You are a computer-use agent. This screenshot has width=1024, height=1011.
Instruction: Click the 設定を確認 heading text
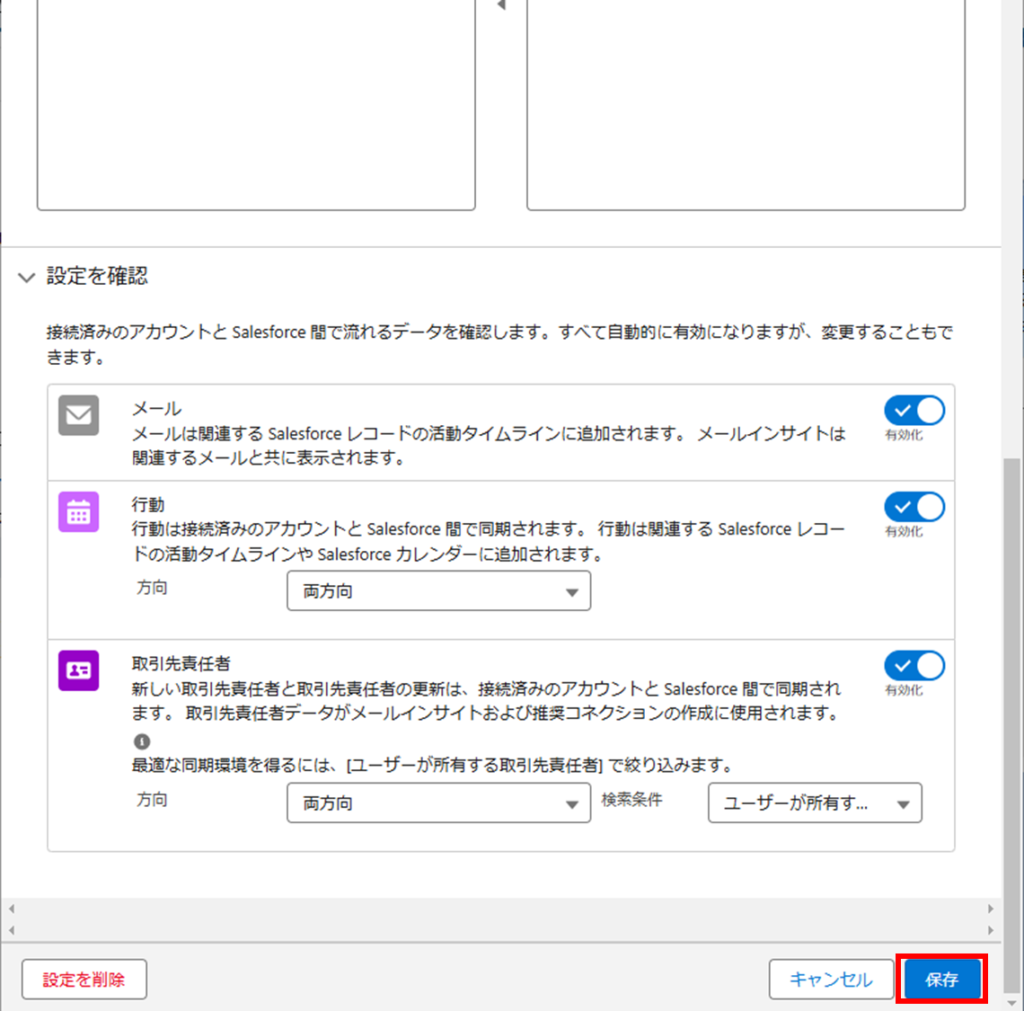(x=97, y=276)
